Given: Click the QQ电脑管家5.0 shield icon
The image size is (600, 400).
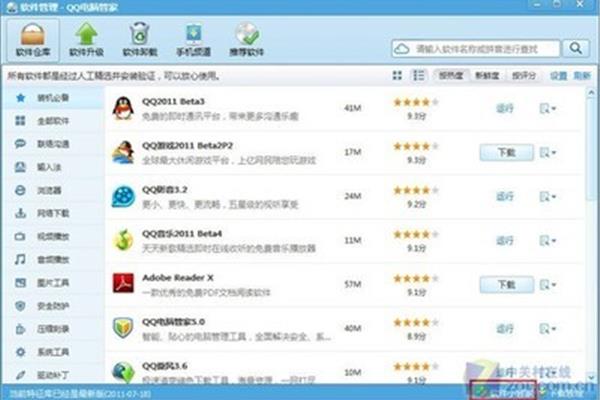Looking at the screenshot, I should (123, 328).
